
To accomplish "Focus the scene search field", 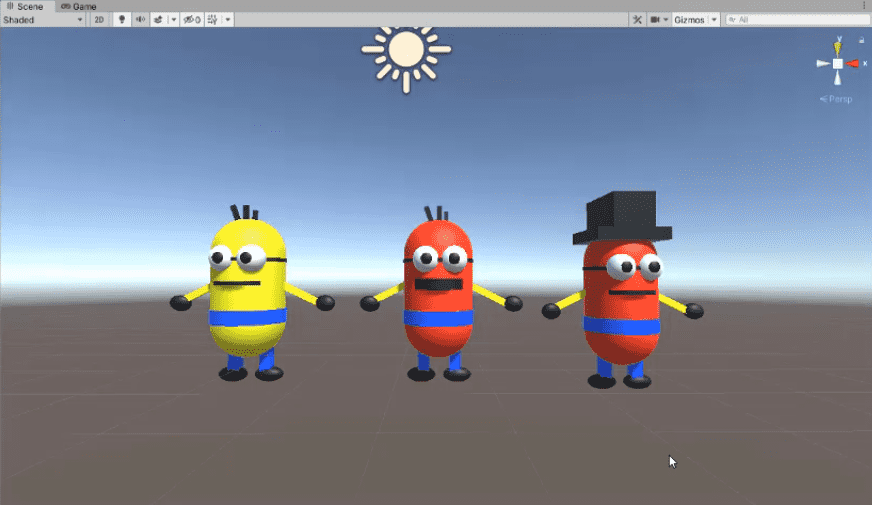I will tap(797, 19).
